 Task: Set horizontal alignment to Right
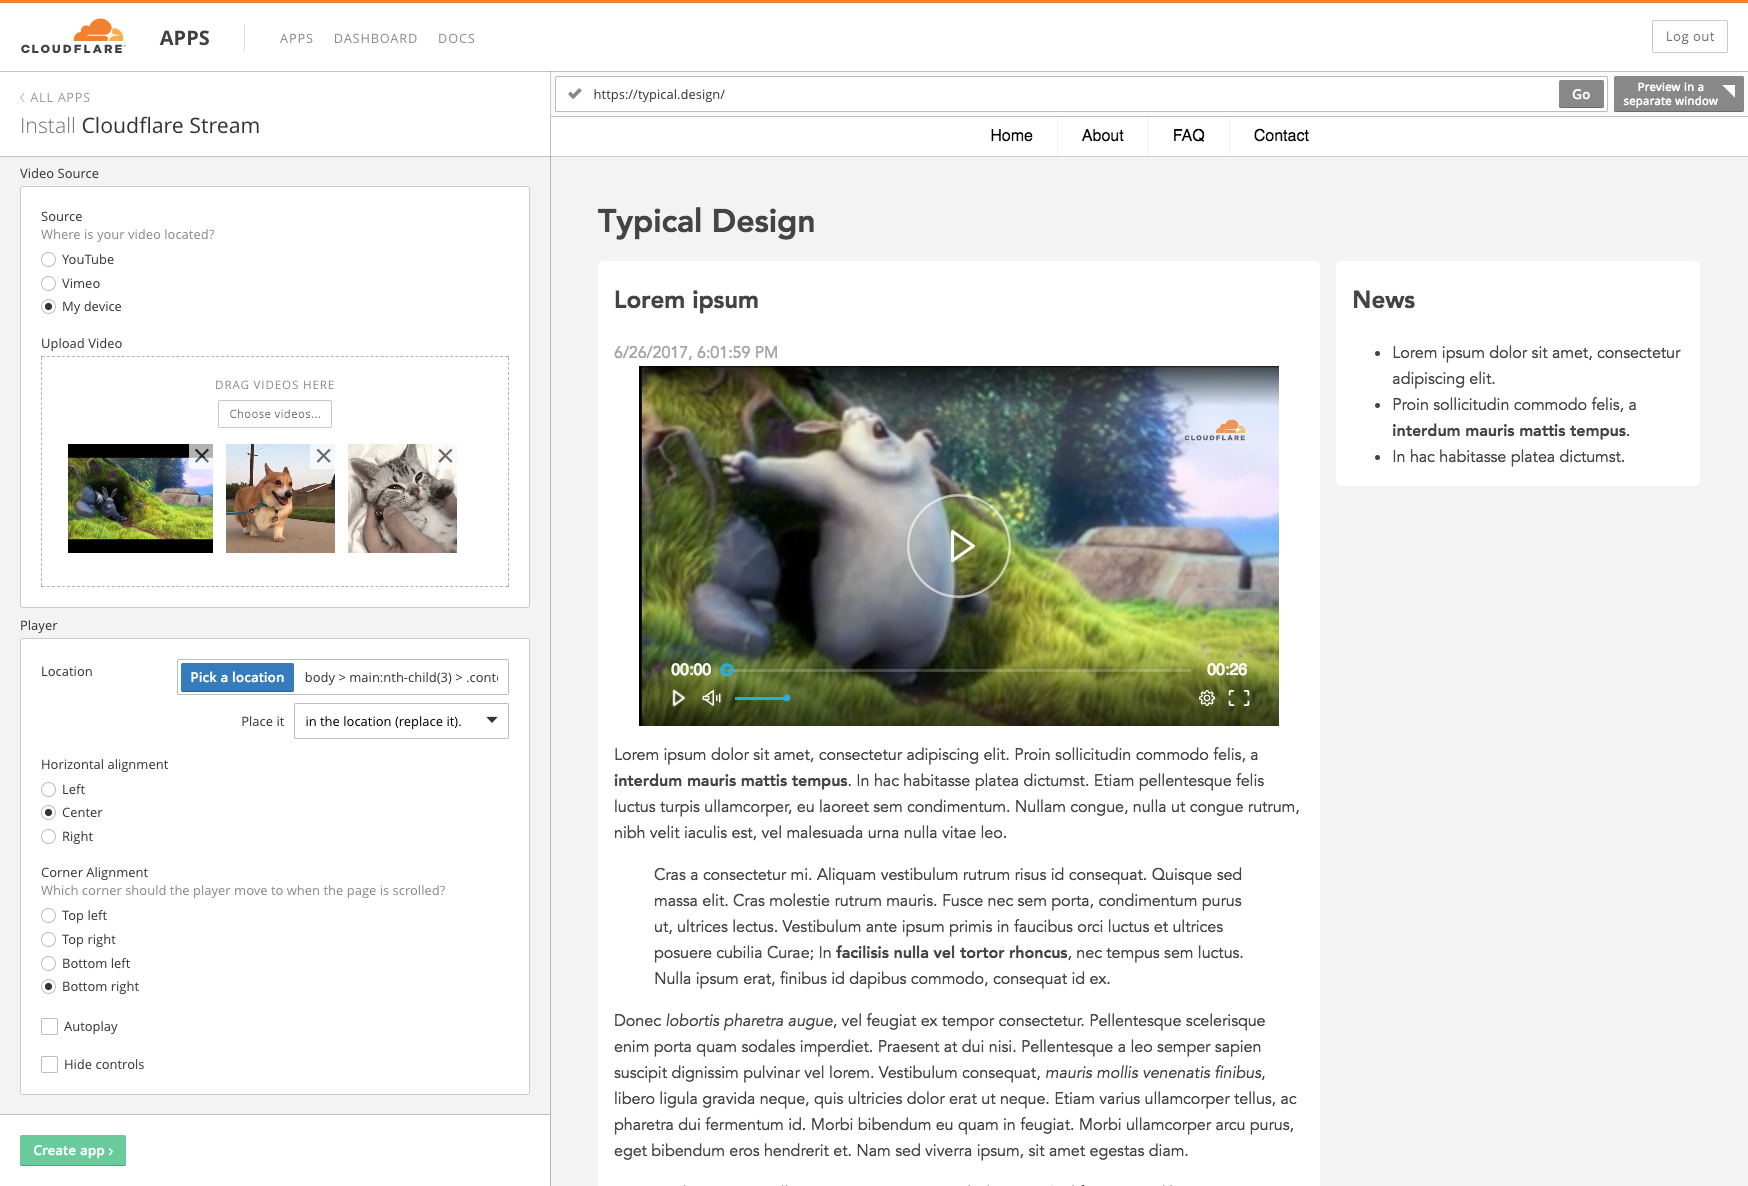pos(48,836)
